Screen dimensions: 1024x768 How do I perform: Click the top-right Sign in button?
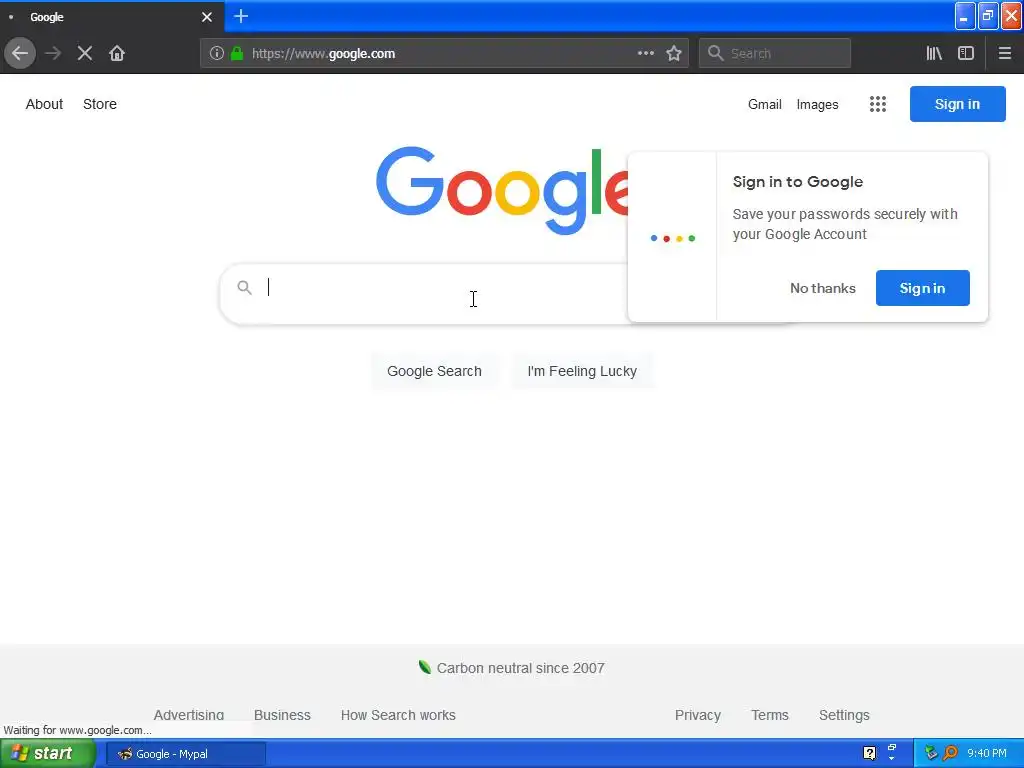957,104
